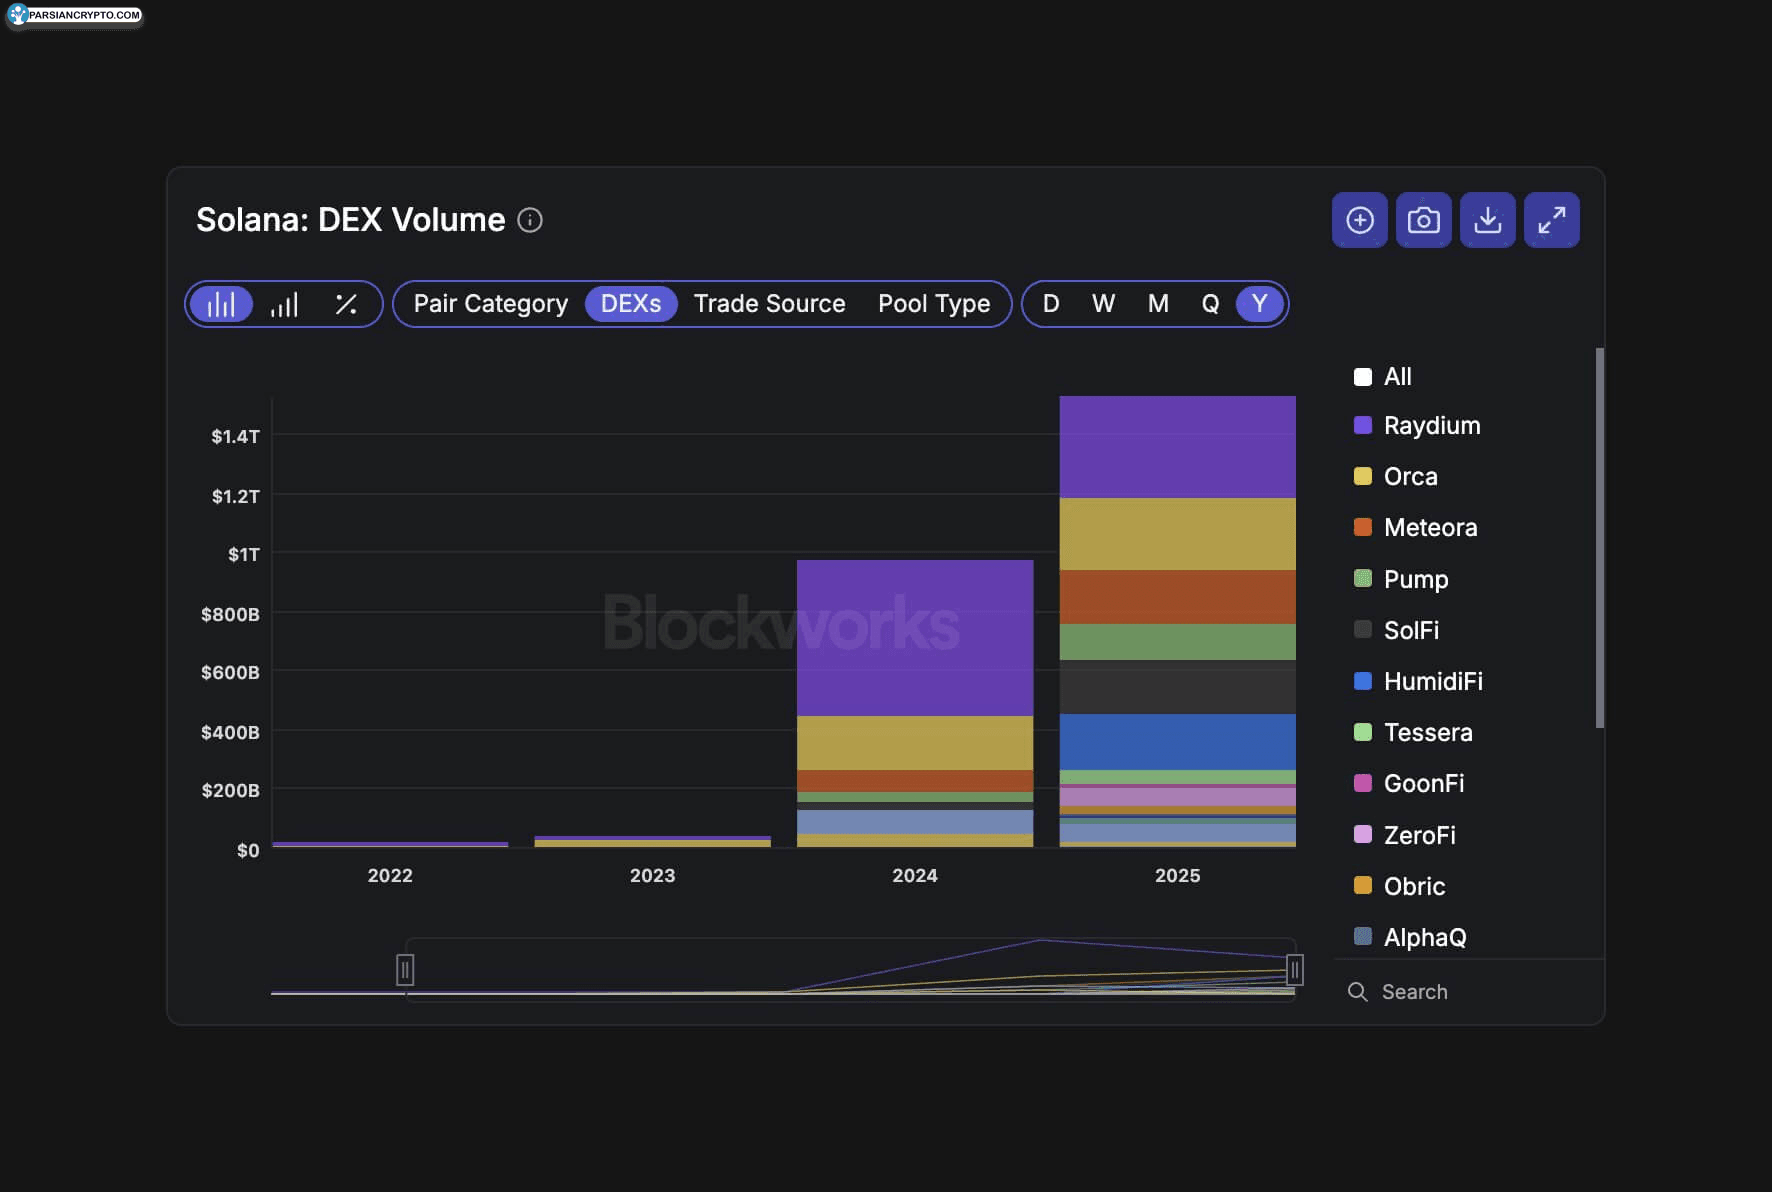
Task: Click the search magnifier icon
Action: point(1357,991)
